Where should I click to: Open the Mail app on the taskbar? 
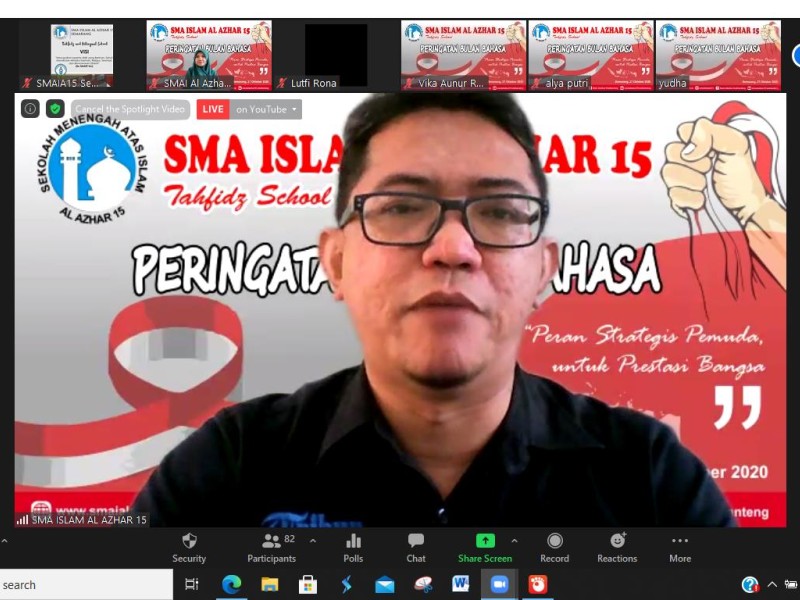pyautogui.click(x=385, y=585)
